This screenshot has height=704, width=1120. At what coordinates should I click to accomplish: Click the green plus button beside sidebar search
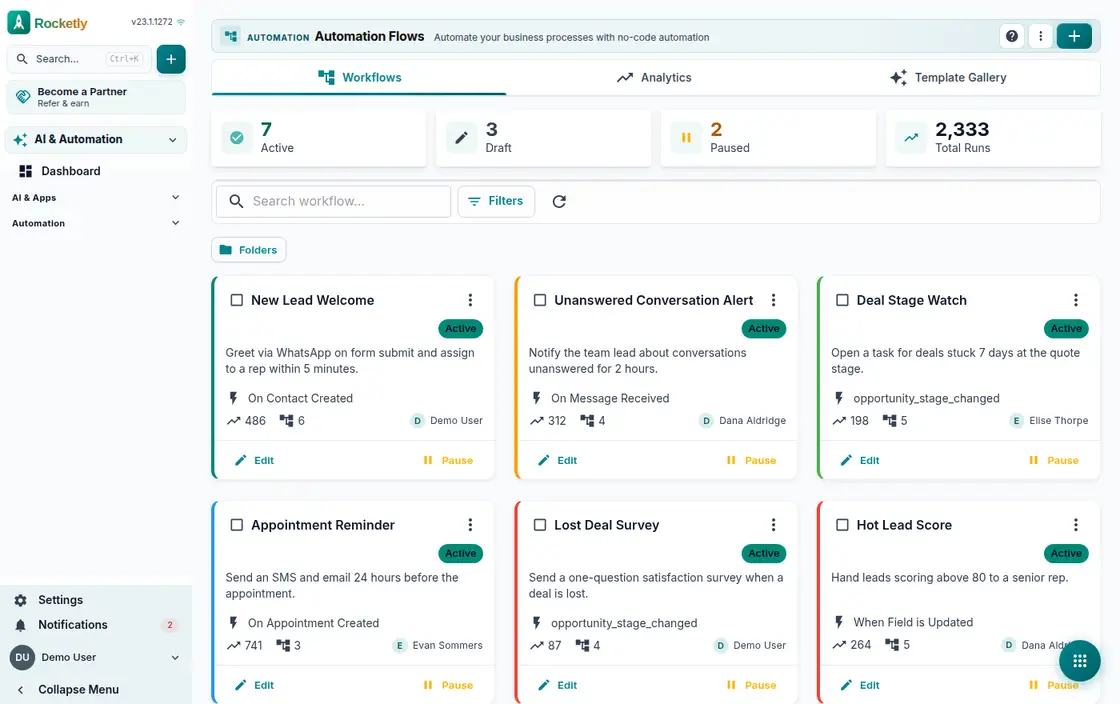click(171, 59)
